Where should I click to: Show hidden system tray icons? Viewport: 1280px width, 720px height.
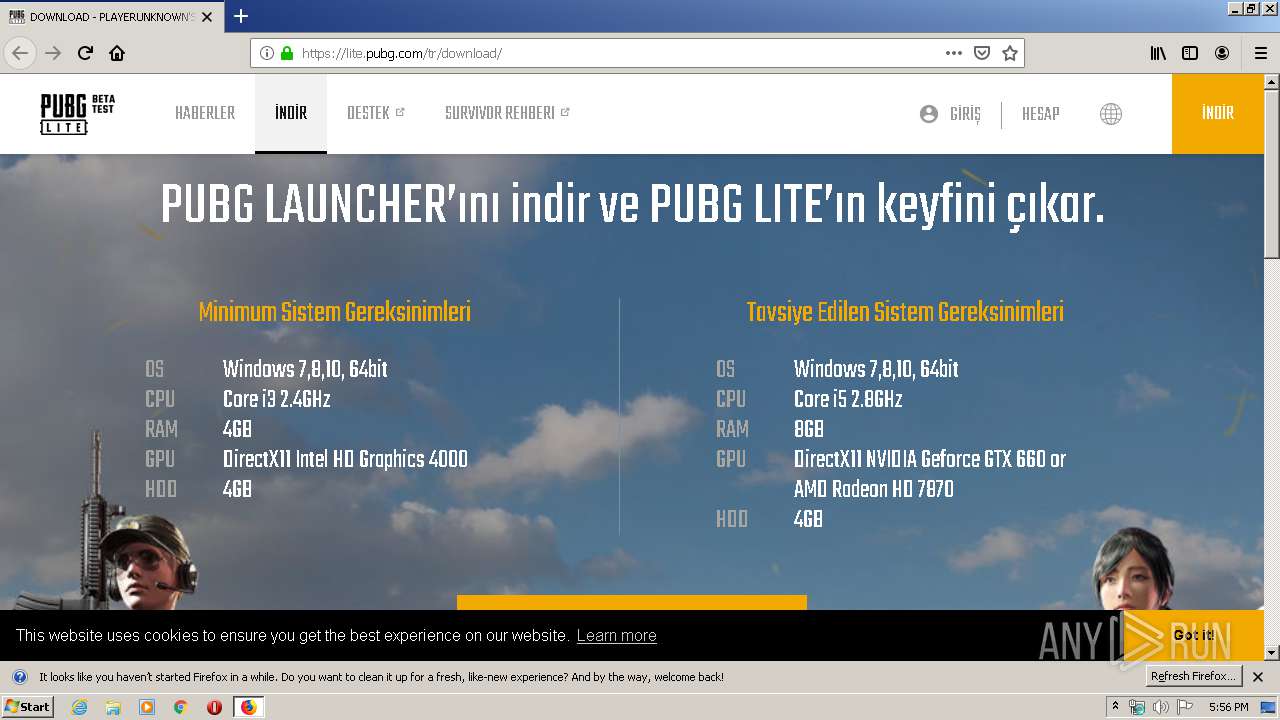[1115, 707]
